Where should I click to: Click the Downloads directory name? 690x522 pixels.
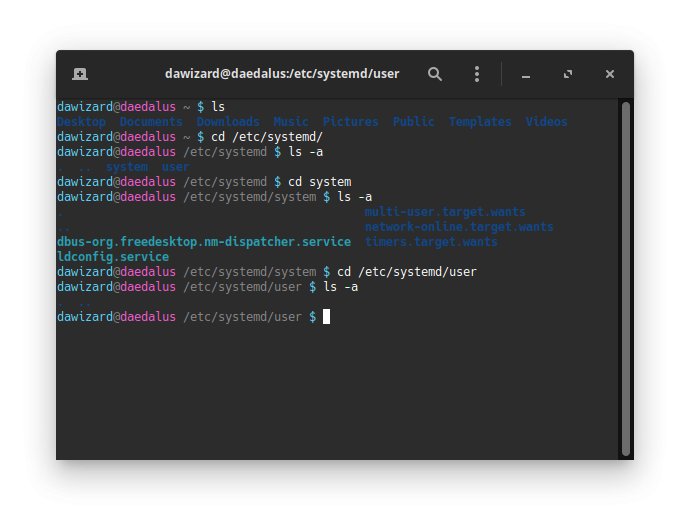coord(228,122)
